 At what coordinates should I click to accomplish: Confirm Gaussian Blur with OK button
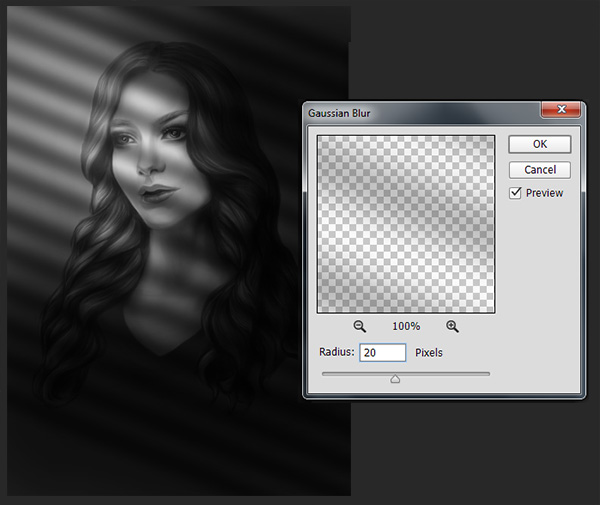pos(540,144)
